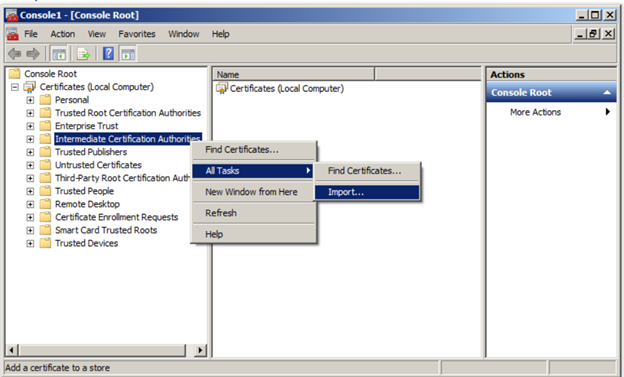This screenshot has height=377, width=624.
Task: Click the tree pane scroll left arrow
Action: pos(12,350)
